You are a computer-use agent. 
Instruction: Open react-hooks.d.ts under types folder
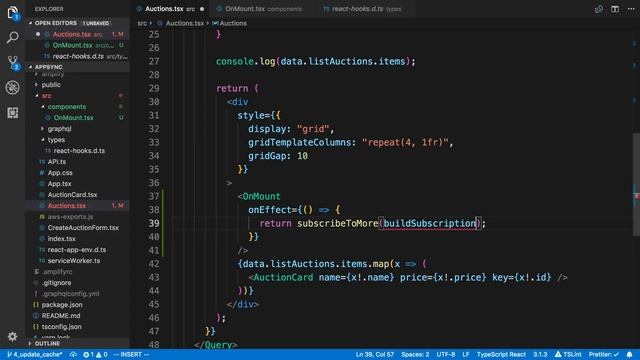coord(79,151)
